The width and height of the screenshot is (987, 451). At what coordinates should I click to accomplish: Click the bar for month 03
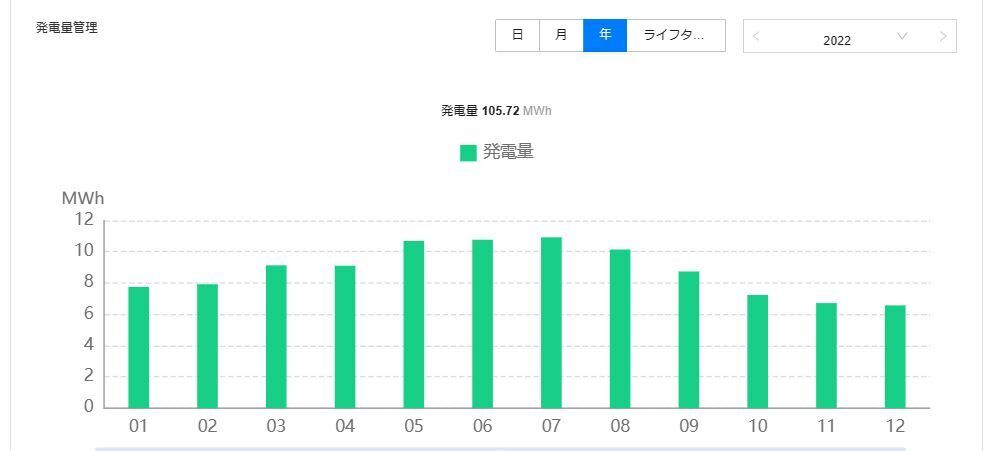tap(276, 337)
